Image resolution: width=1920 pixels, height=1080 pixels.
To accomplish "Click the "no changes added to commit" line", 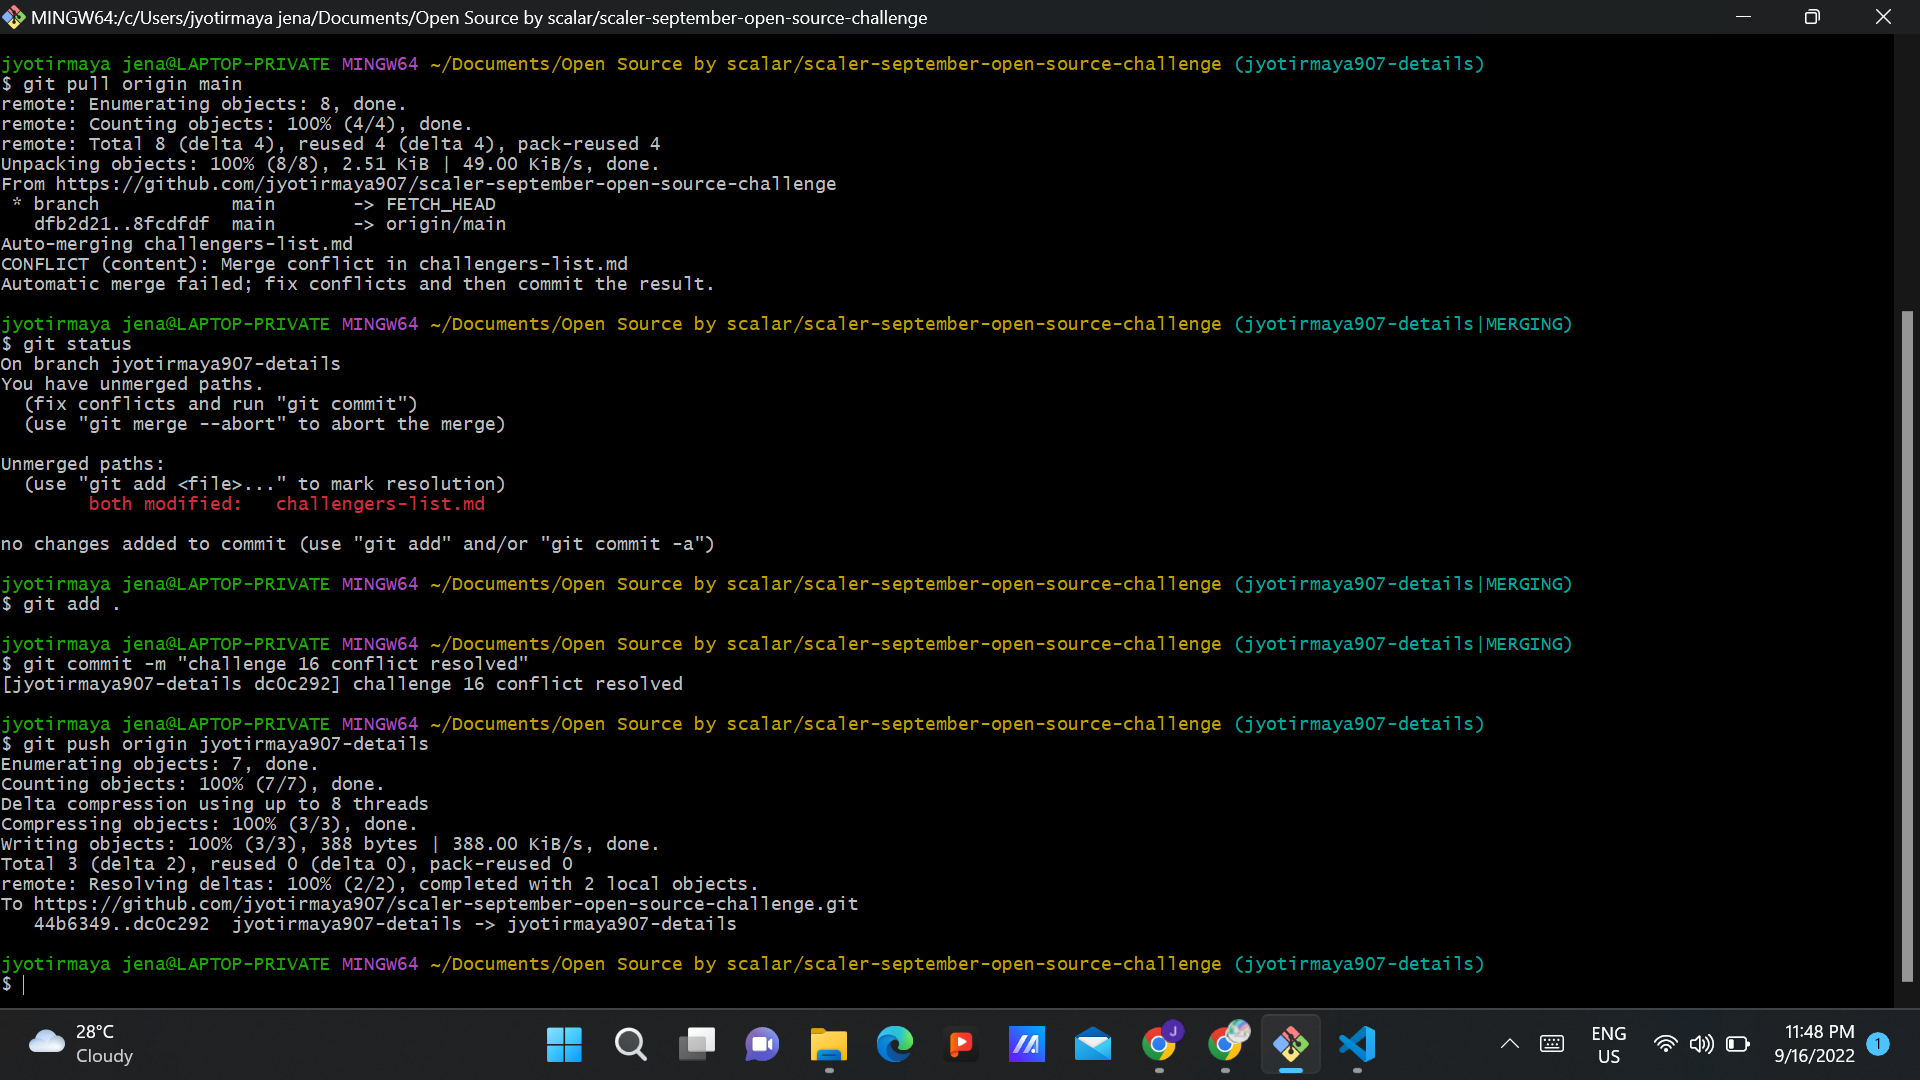I will click(x=358, y=544).
